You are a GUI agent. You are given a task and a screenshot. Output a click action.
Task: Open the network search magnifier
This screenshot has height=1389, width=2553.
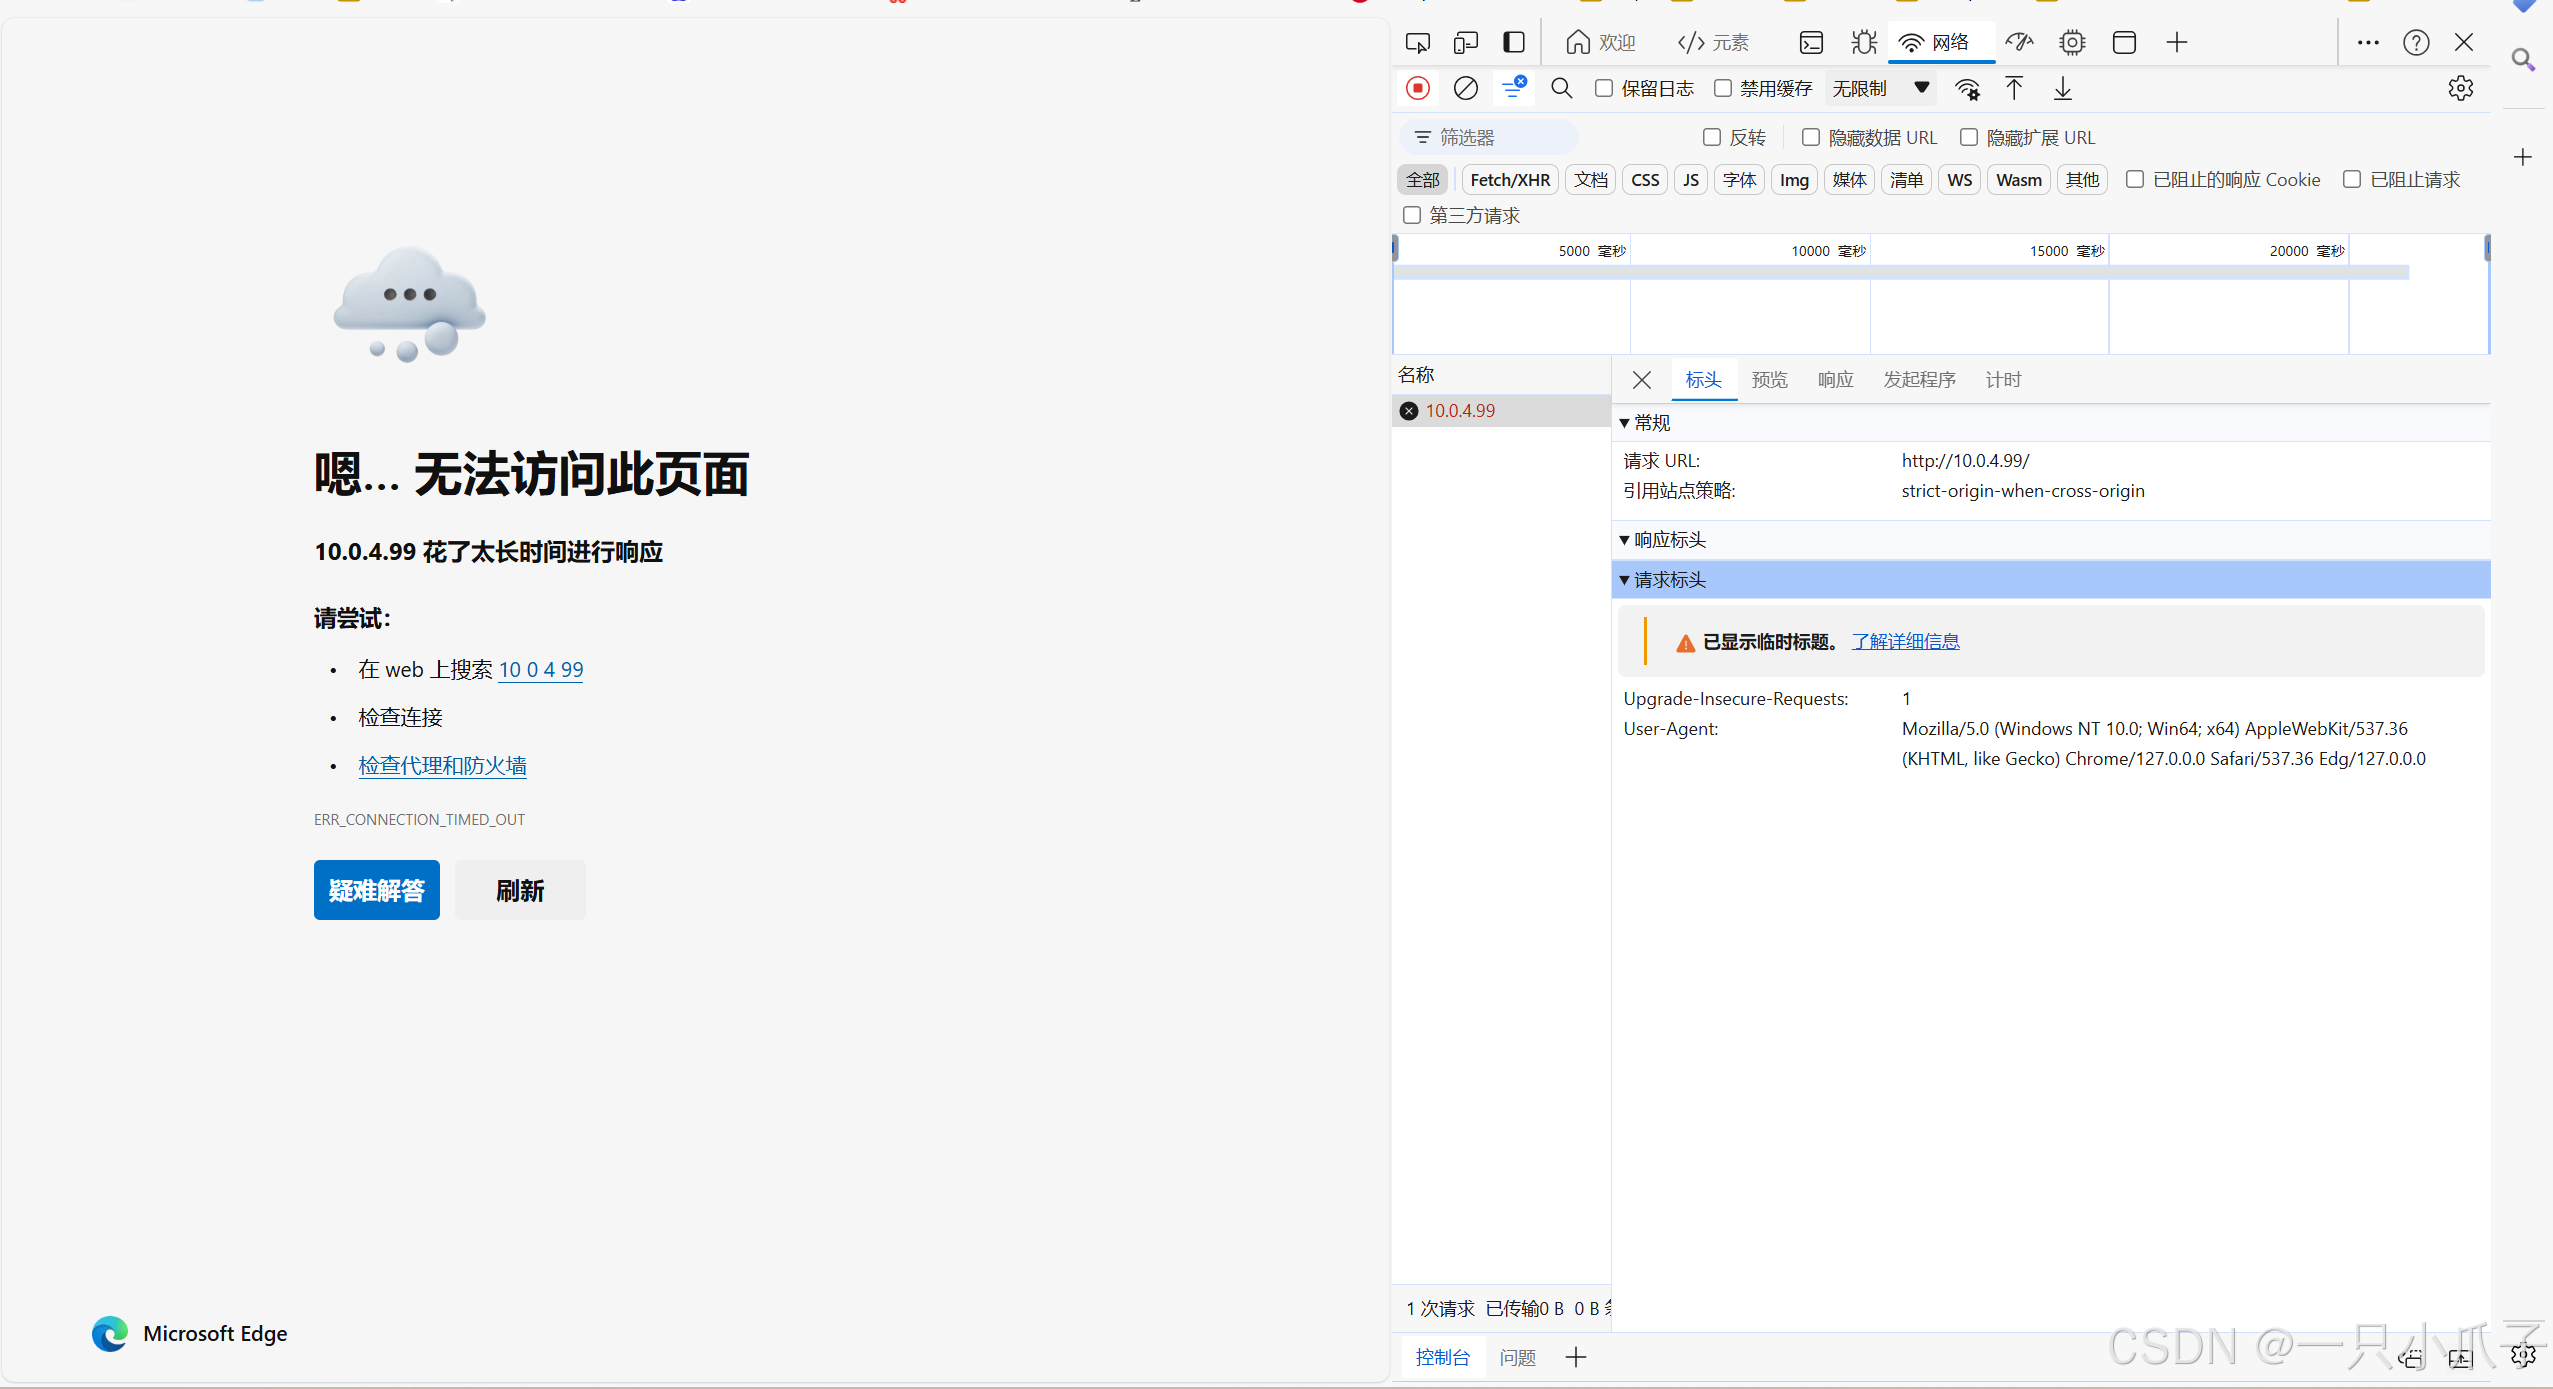point(1561,88)
